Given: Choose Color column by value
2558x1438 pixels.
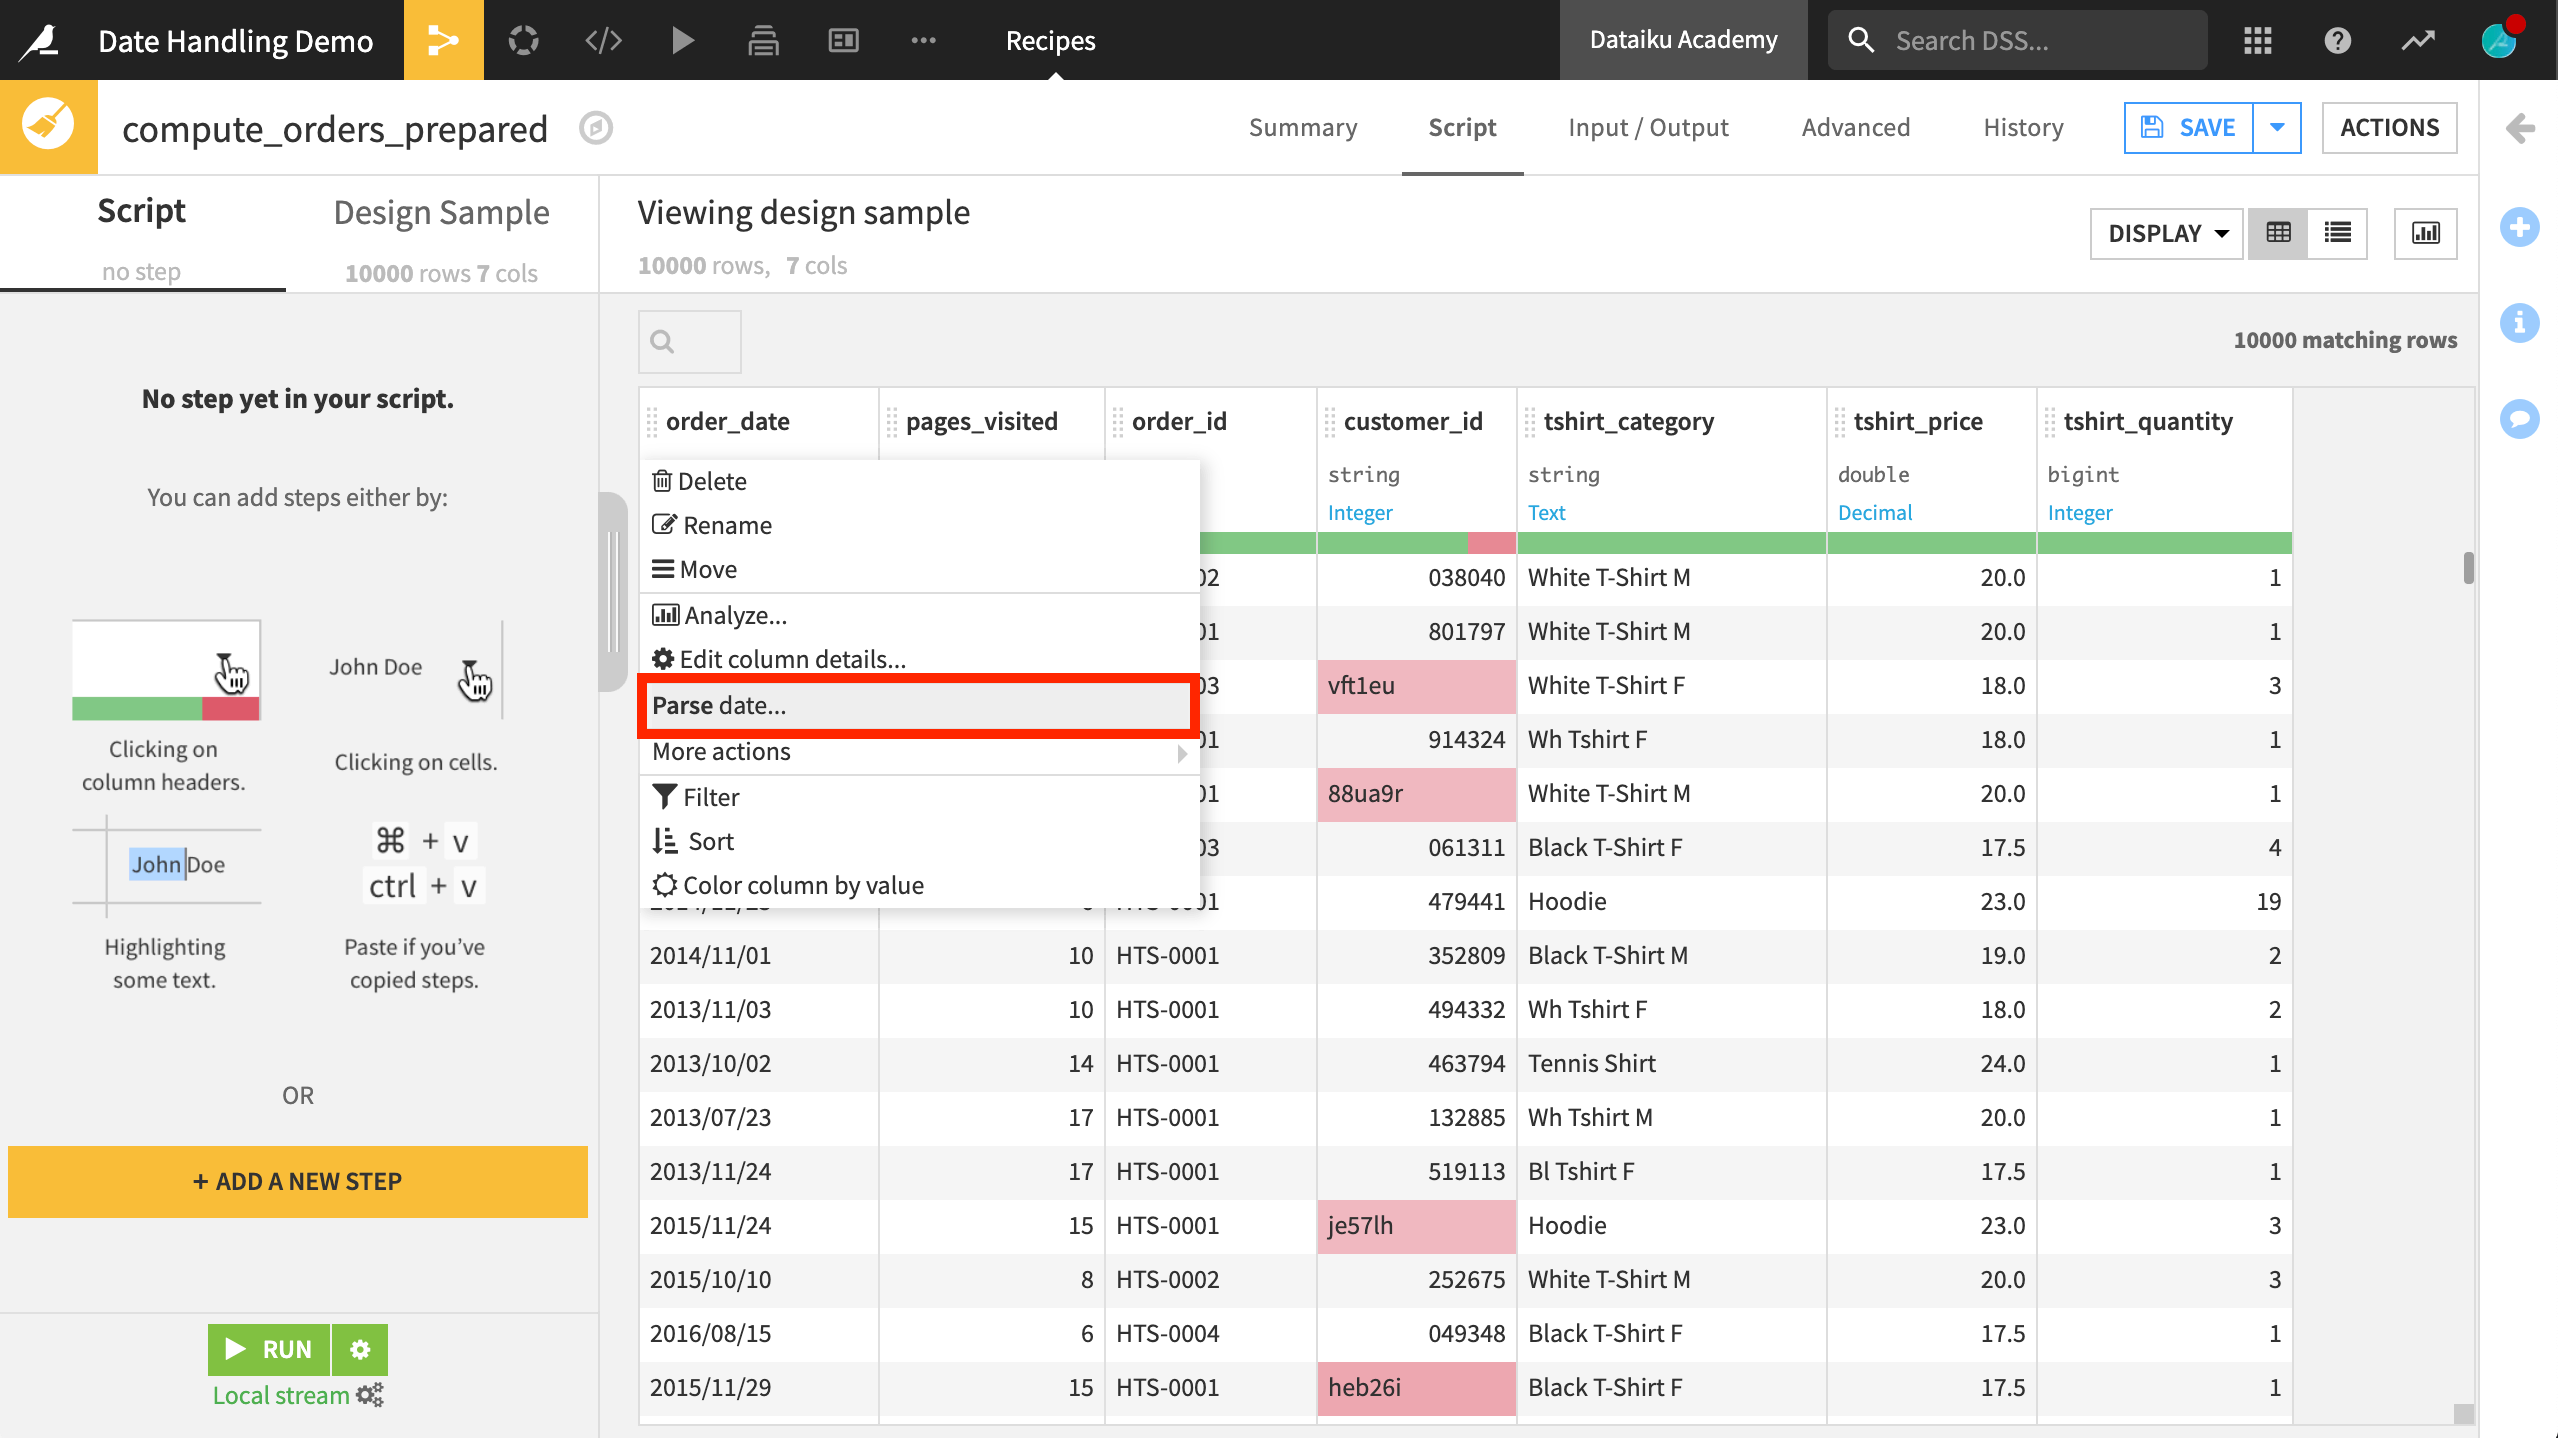Looking at the screenshot, I should [x=919, y=886].
